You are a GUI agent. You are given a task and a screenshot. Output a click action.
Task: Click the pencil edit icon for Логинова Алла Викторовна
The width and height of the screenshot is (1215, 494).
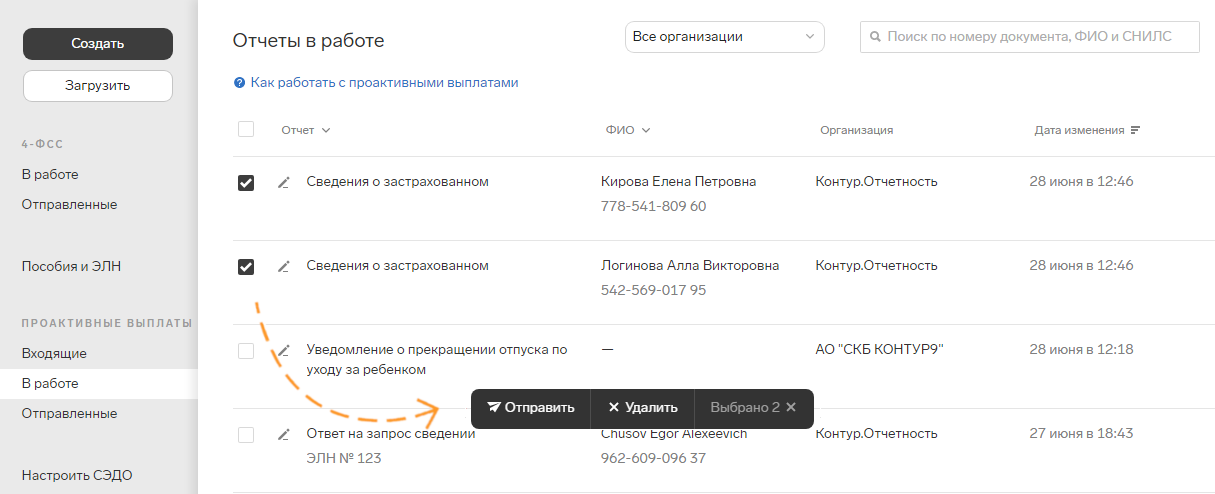point(283,266)
